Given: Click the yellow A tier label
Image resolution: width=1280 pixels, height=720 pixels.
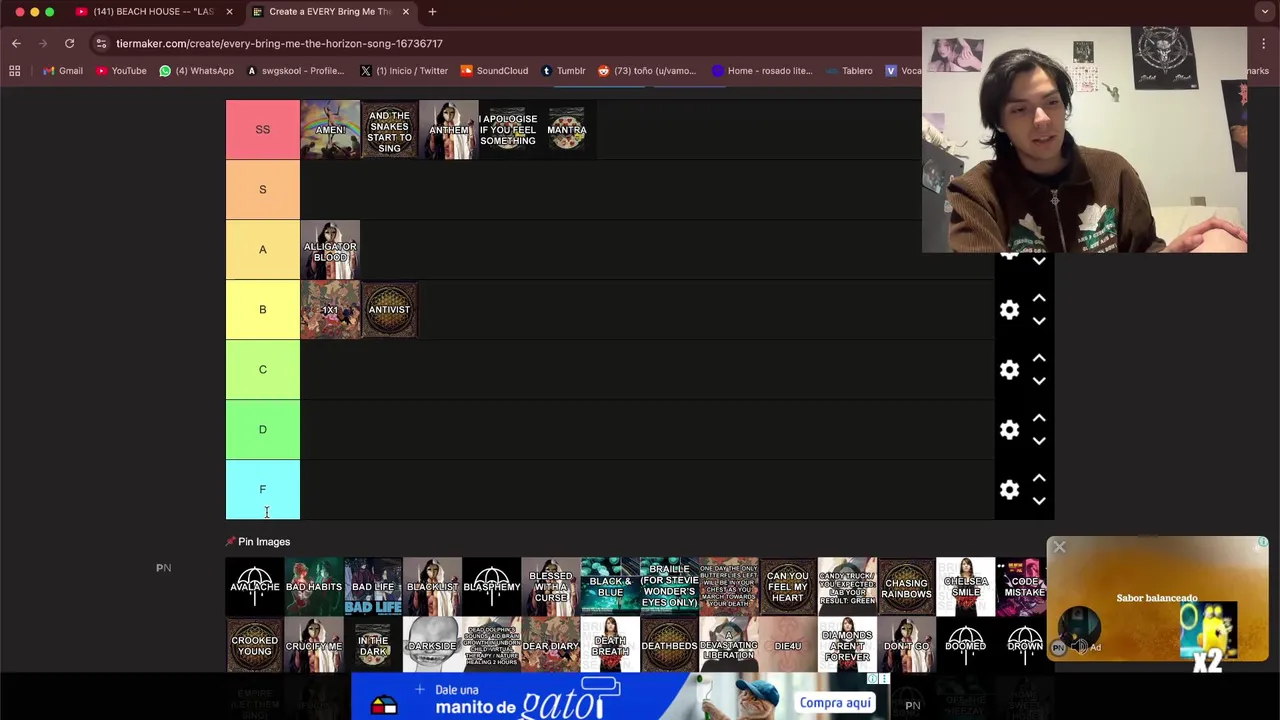Looking at the screenshot, I should 263,250.
